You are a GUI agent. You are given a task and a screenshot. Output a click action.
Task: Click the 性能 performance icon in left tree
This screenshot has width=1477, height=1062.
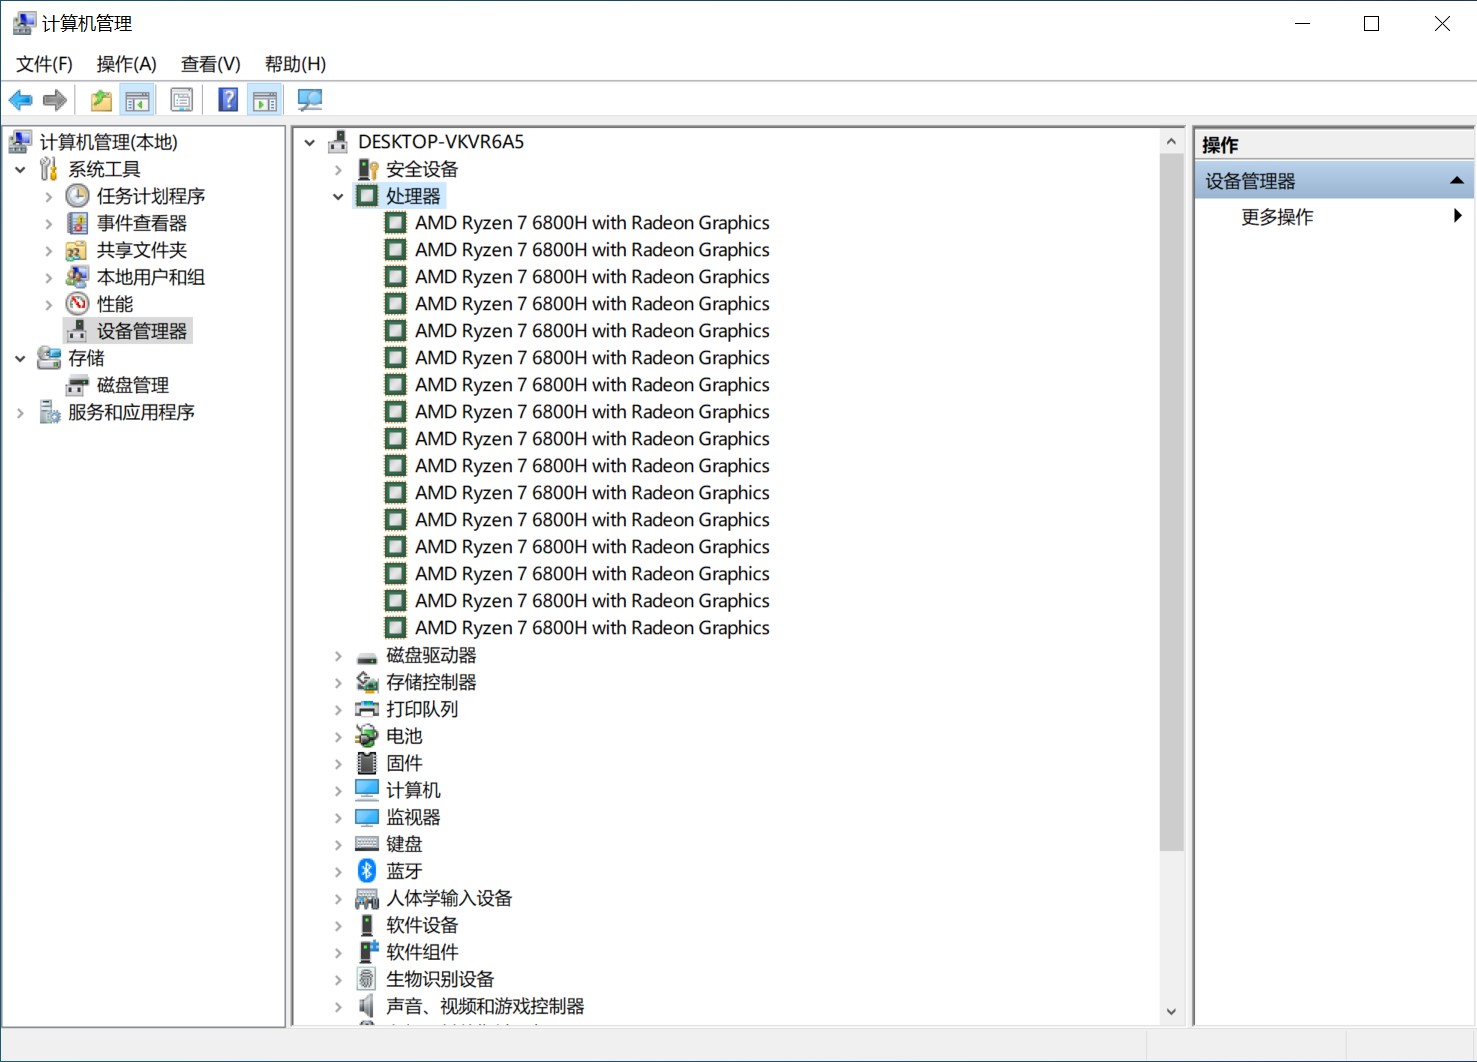click(78, 304)
